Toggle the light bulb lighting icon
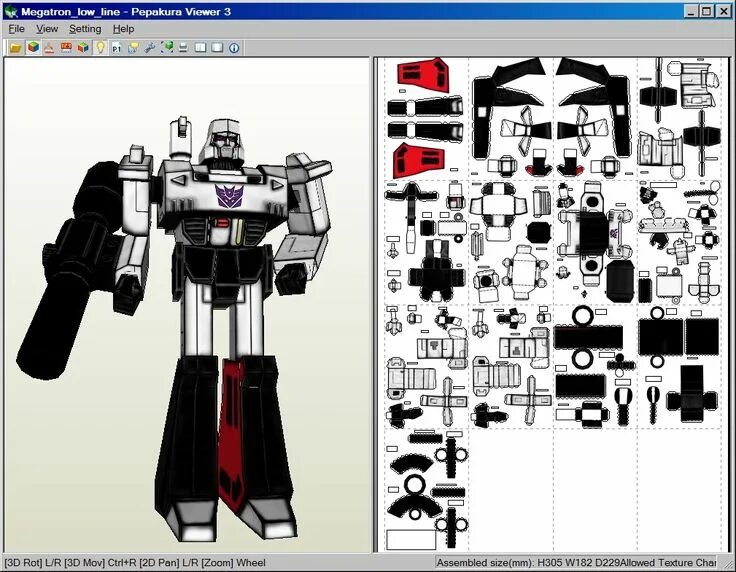The image size is (736, 572). [x=100, y=47]
